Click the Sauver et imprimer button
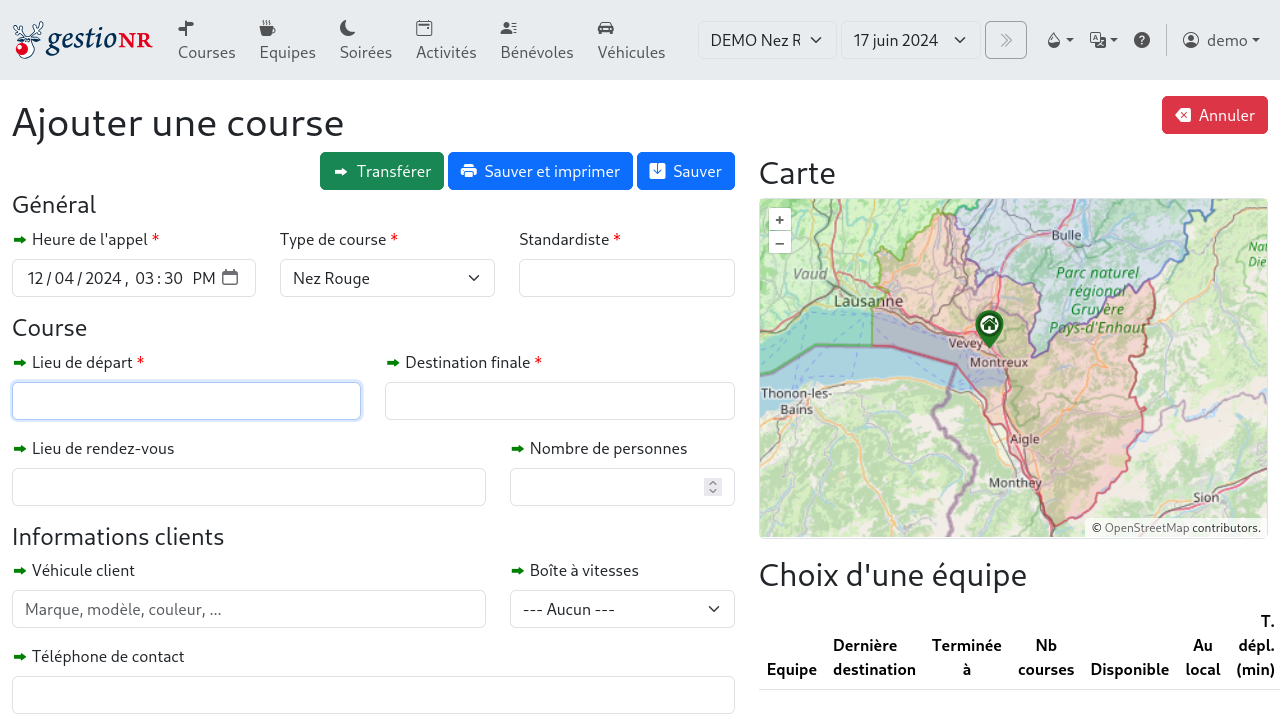The image size is (1280, 720). [x=540, y=171]
